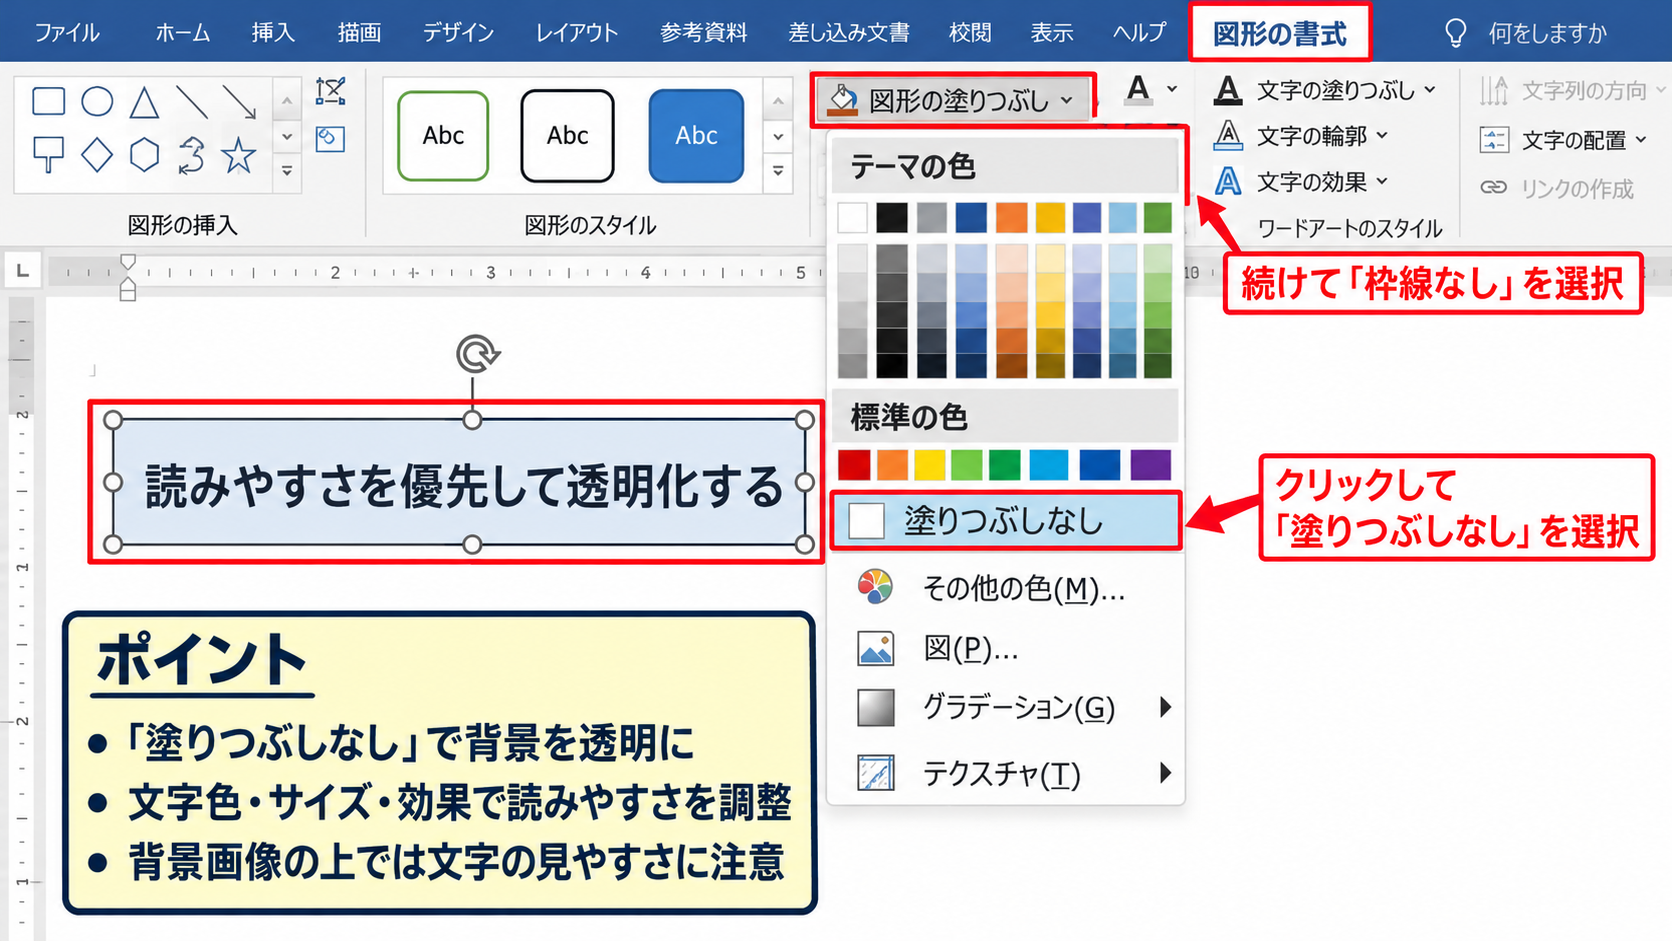Click the edit shape points icon
Viewport: 1672px width, 941px height.
coord(330,92)
